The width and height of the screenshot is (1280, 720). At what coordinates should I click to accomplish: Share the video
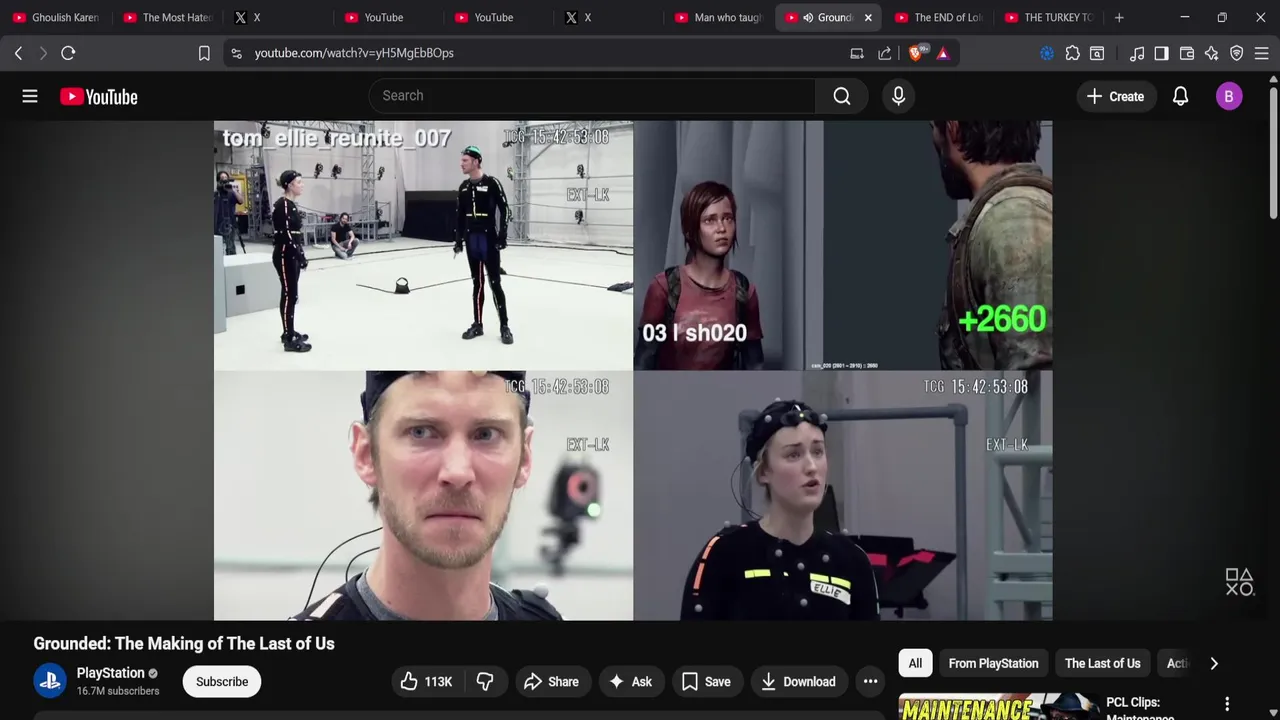[x=551, y=682]
